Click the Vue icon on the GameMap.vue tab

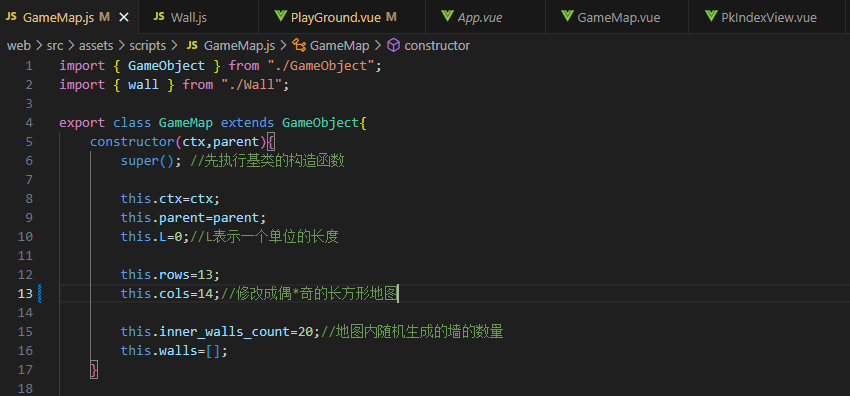(567, 16)
